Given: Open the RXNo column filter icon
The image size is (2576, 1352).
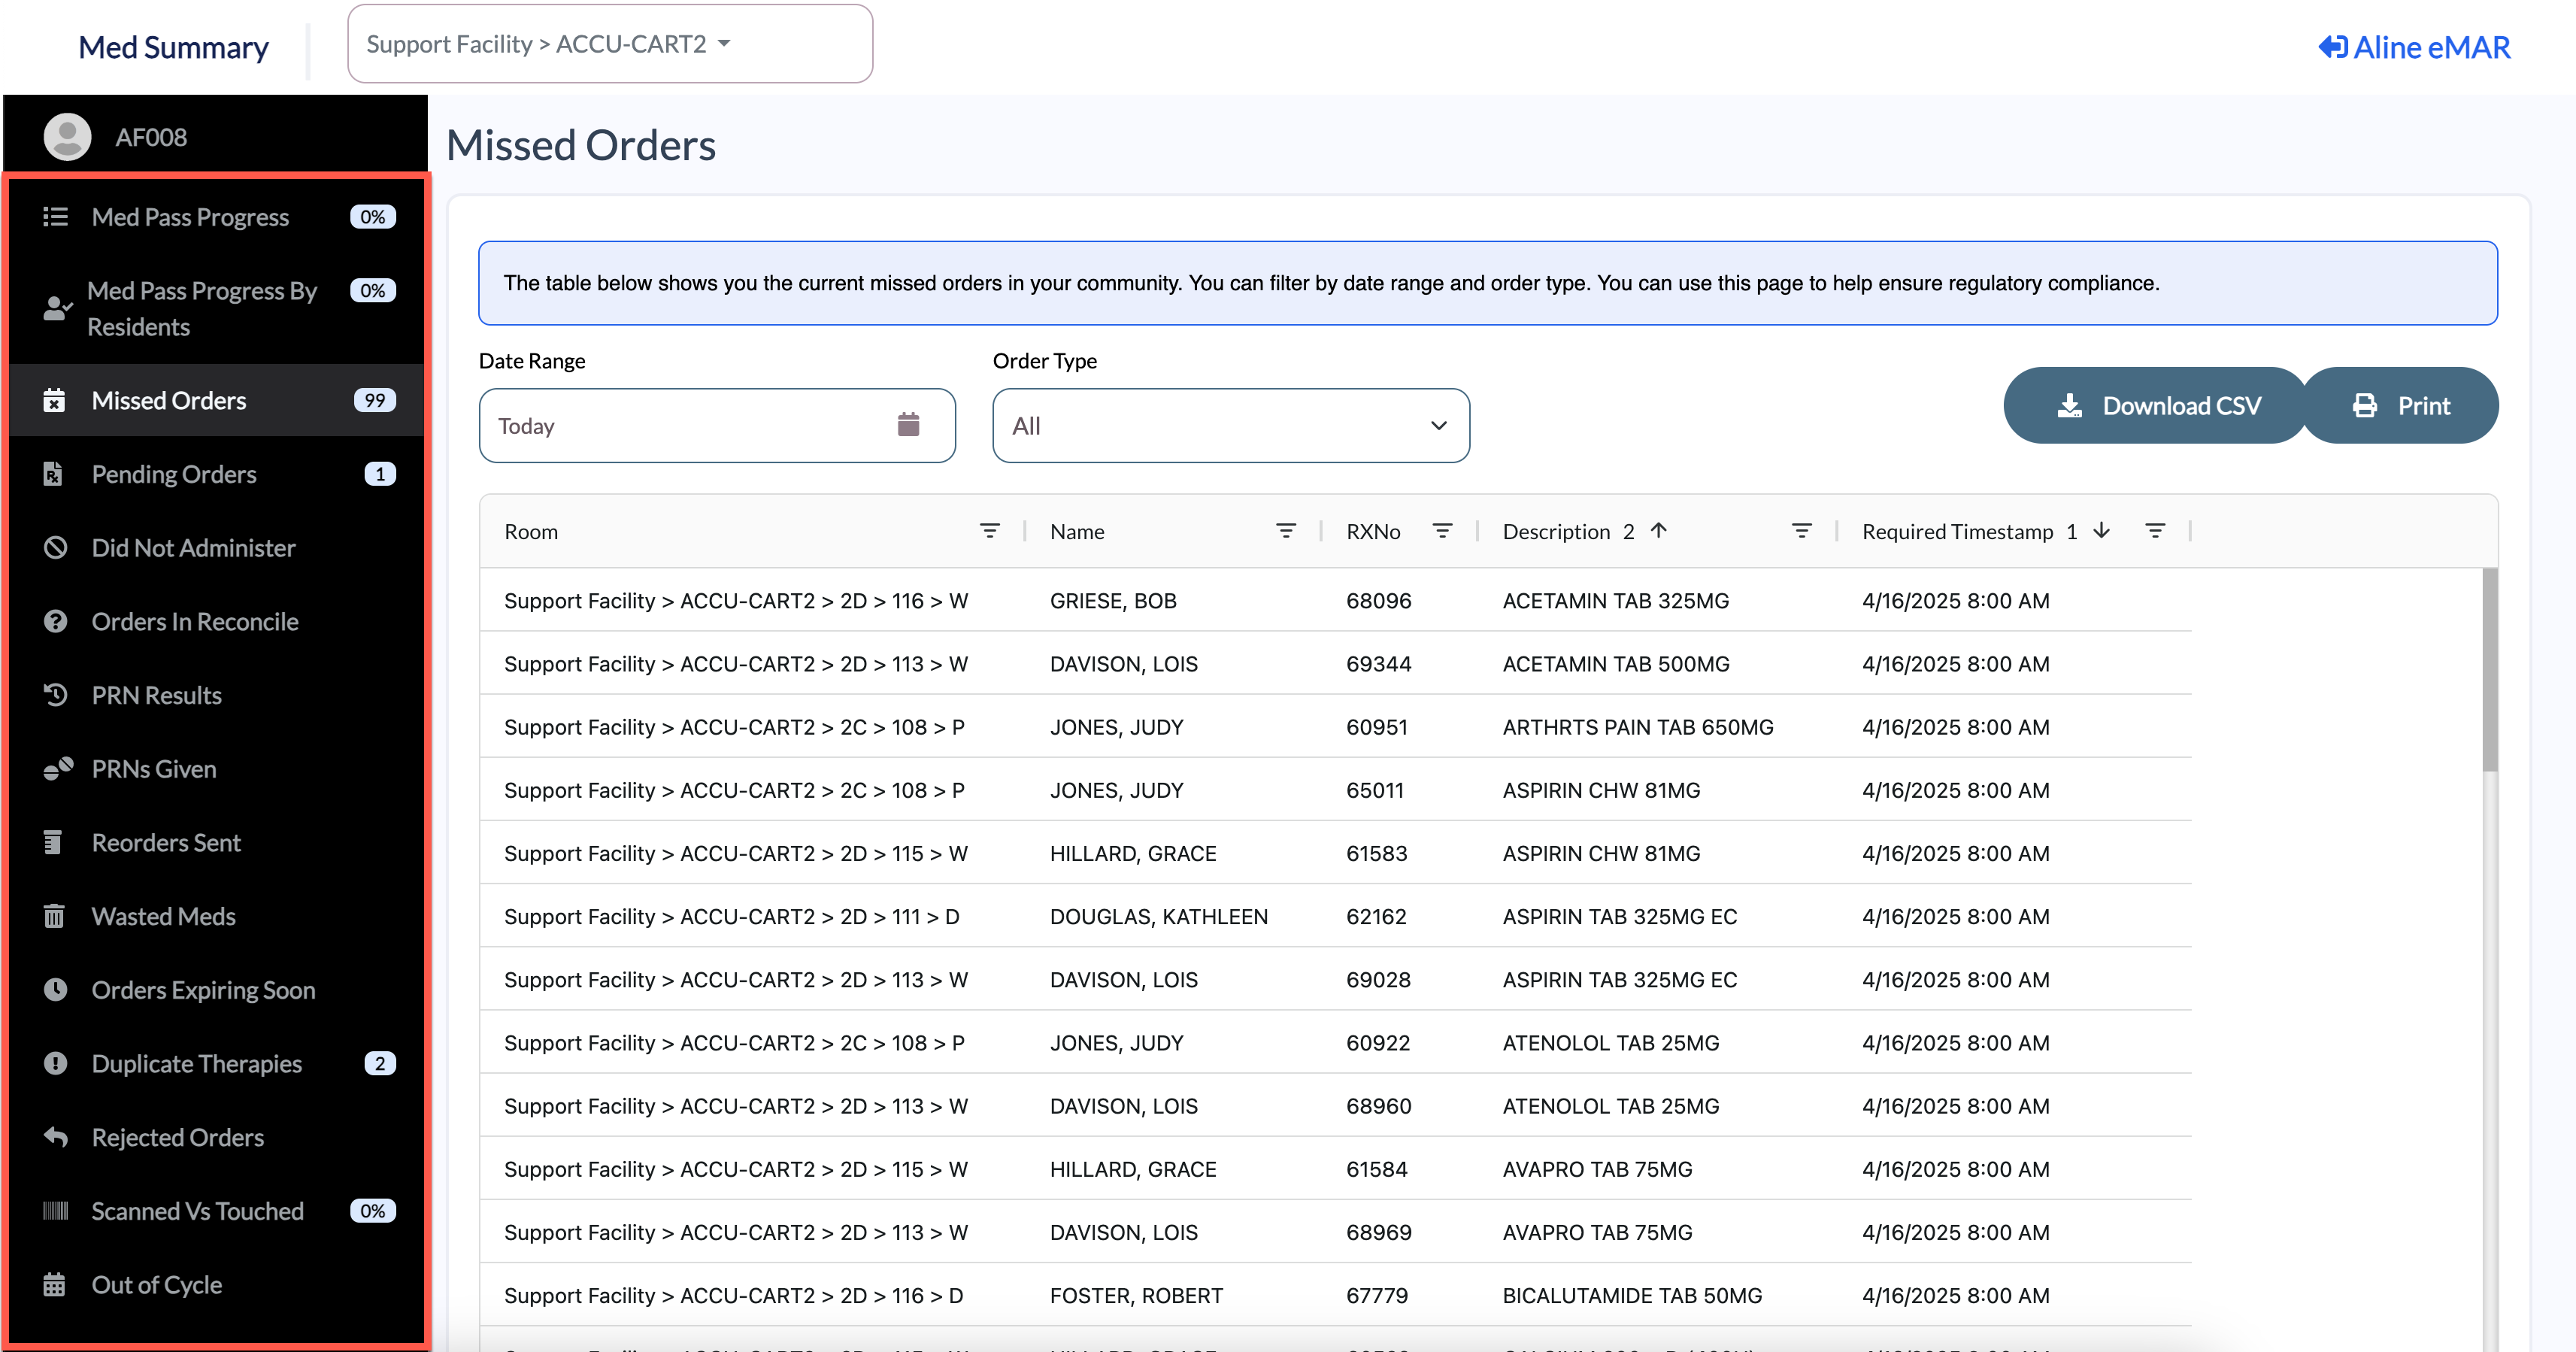Looking at the screenshot, I should (1442, 531).
